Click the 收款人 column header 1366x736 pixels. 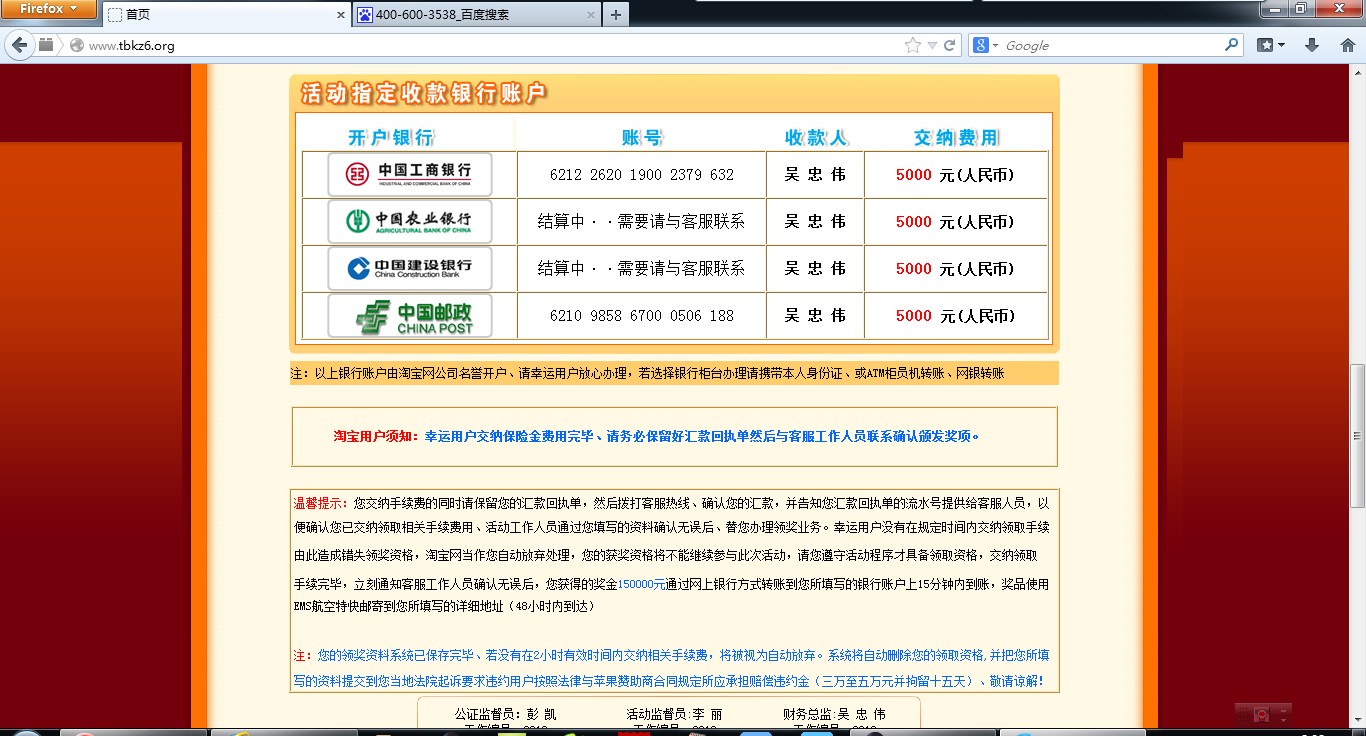click(x=817, y=138)
